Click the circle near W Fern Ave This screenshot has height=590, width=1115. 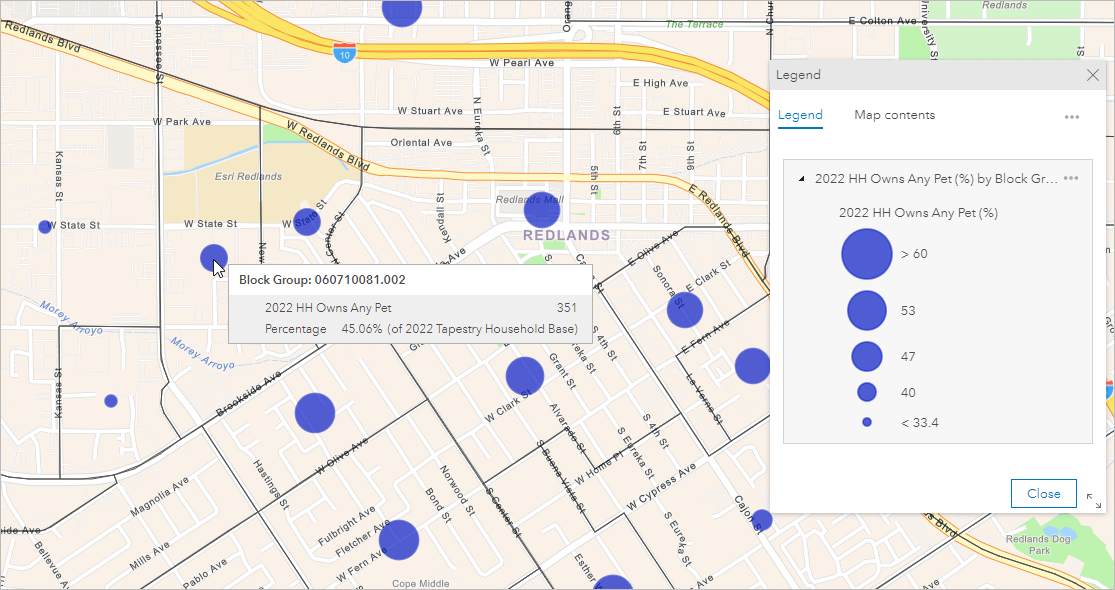point(399,540)
